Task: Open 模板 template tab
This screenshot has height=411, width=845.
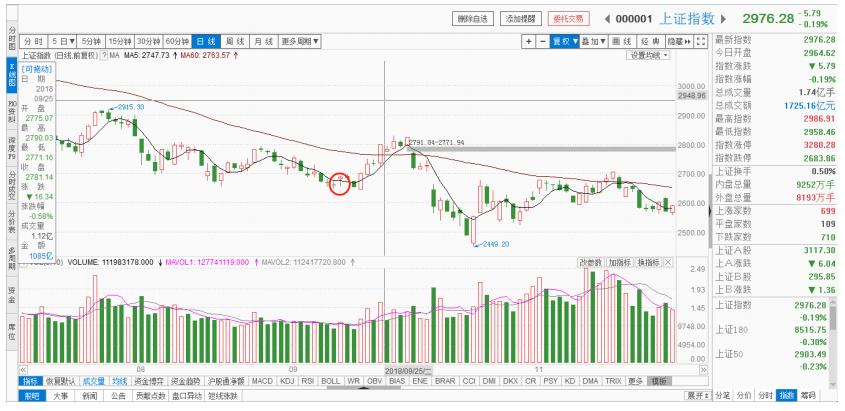Action: [659, 381]
